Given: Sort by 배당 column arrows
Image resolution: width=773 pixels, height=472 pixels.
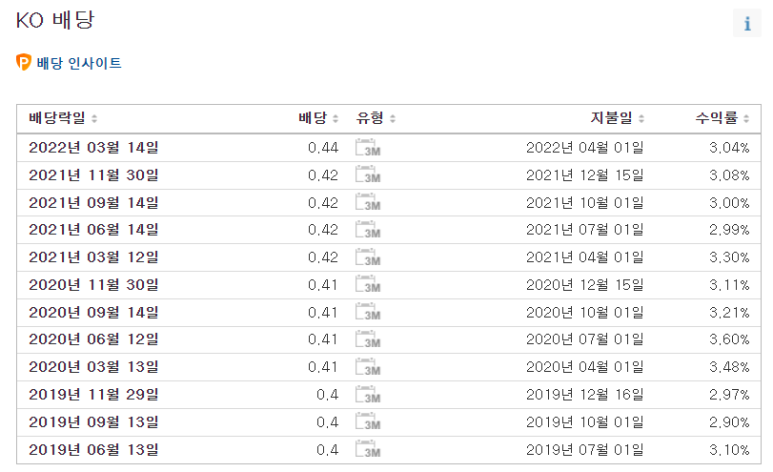Looking at the screenshot, I should click(335, 118).
